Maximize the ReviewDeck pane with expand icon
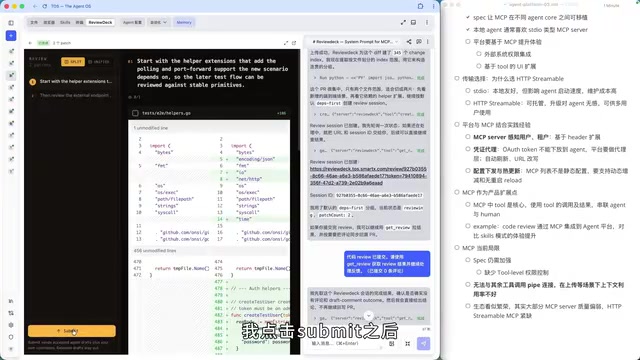The image size is (640, 360). click(286, 43)
